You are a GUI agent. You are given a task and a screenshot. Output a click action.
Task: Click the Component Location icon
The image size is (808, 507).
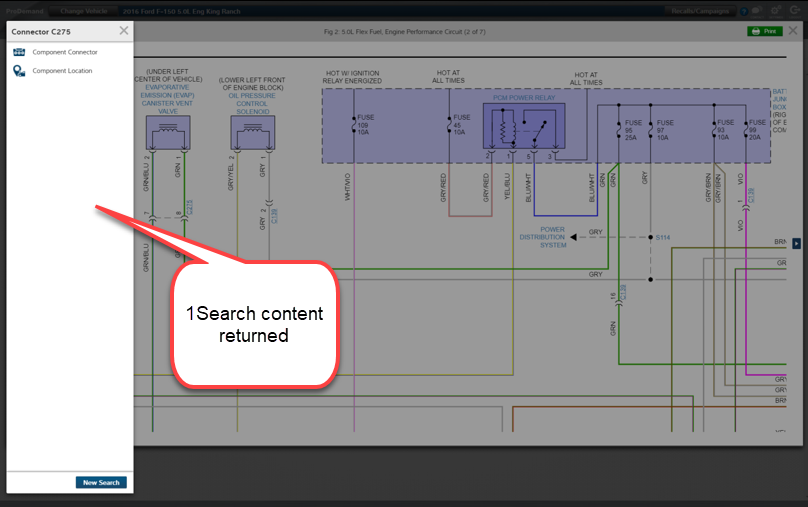click(18, 71)
